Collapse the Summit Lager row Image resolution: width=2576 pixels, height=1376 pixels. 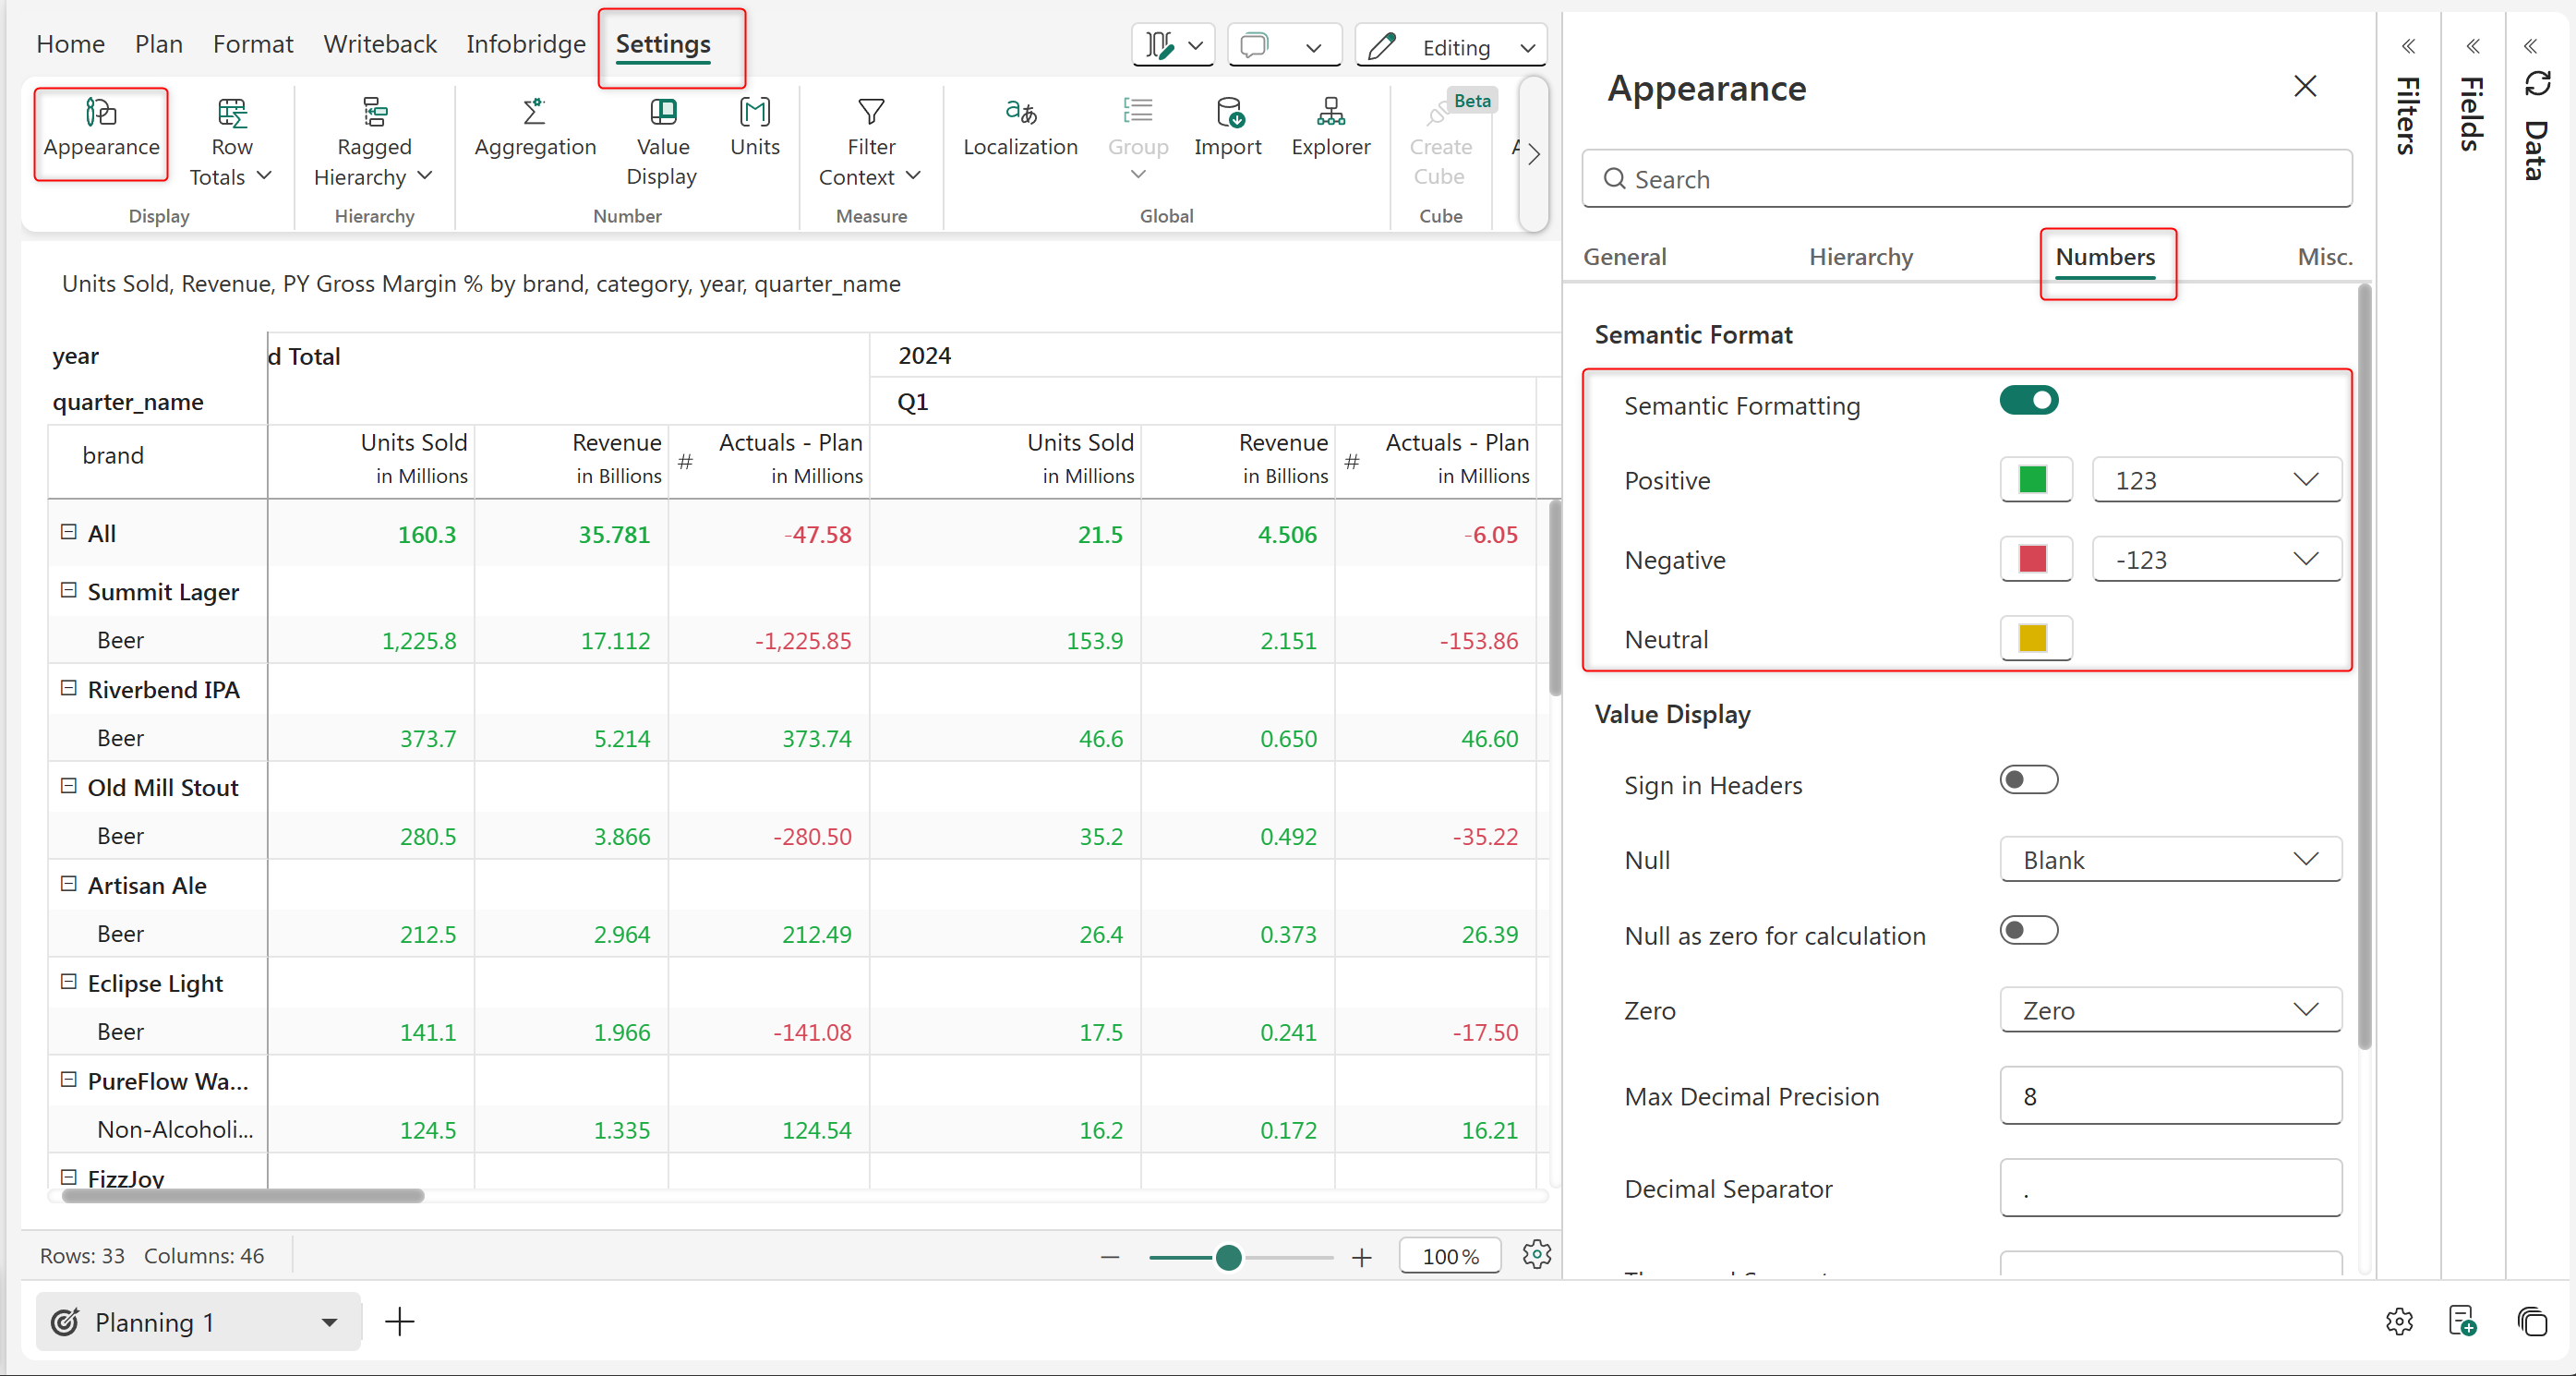click(x=69, y=591)
